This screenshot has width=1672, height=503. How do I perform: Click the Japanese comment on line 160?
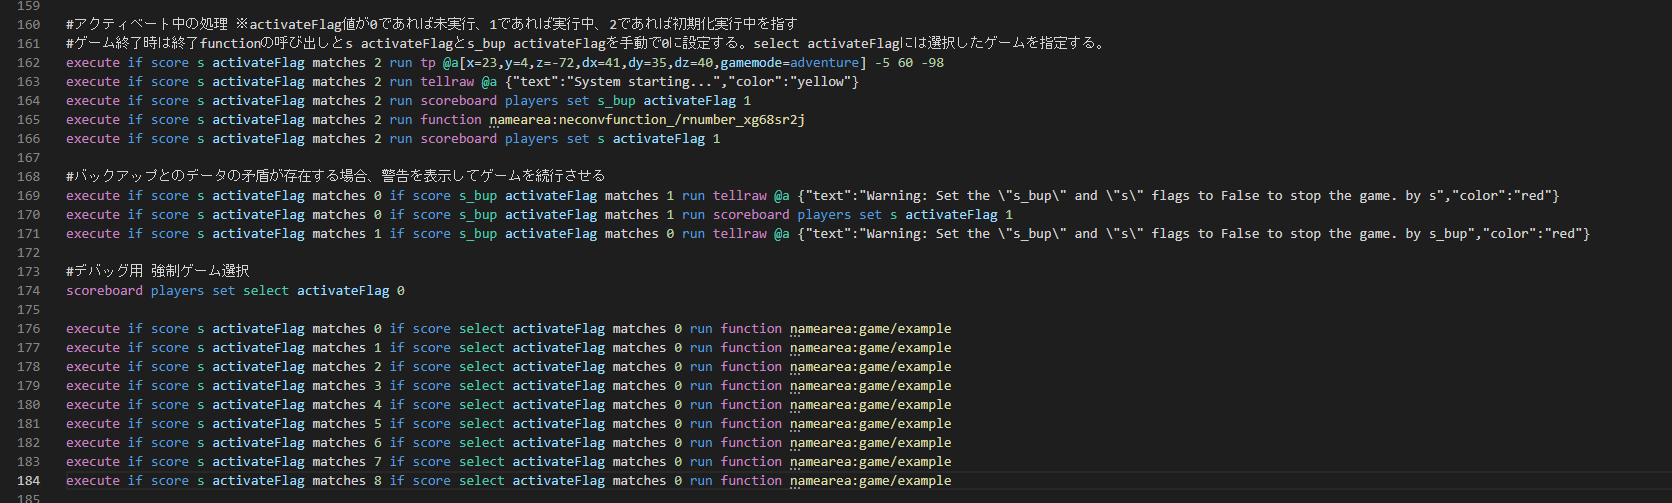tap(432, 24)
